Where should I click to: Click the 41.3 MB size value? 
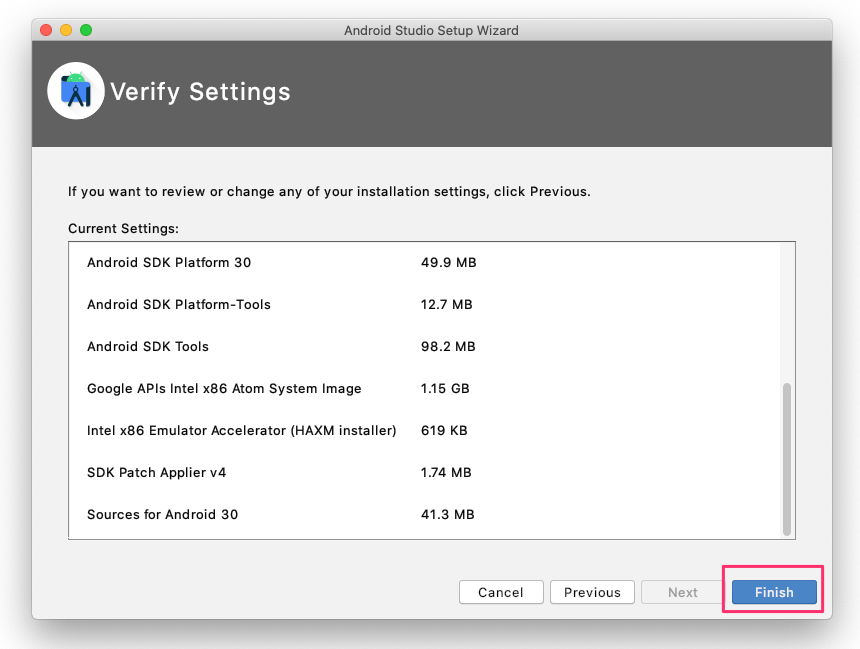[x=448, y=514]
